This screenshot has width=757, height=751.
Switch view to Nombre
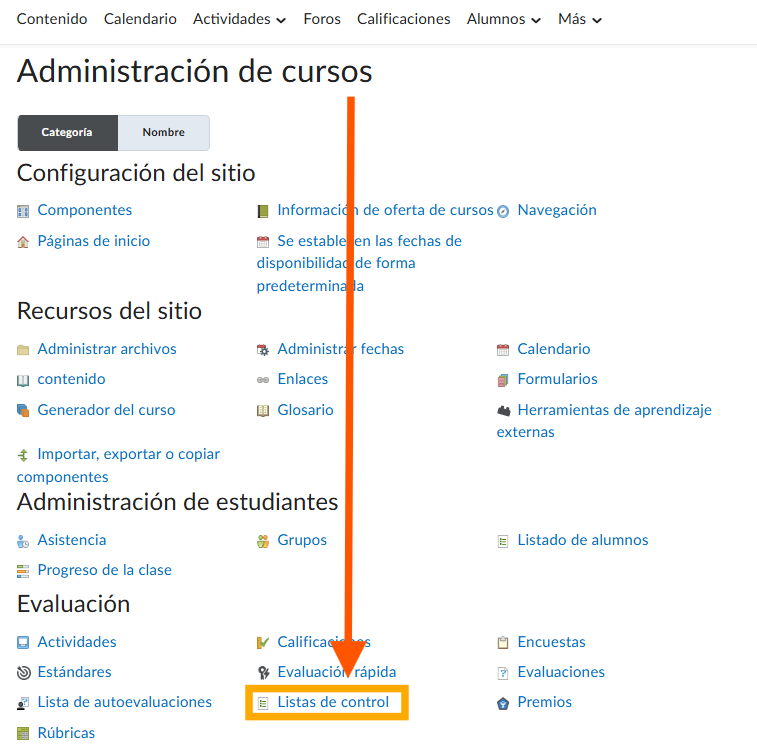(x=163, y=132)
